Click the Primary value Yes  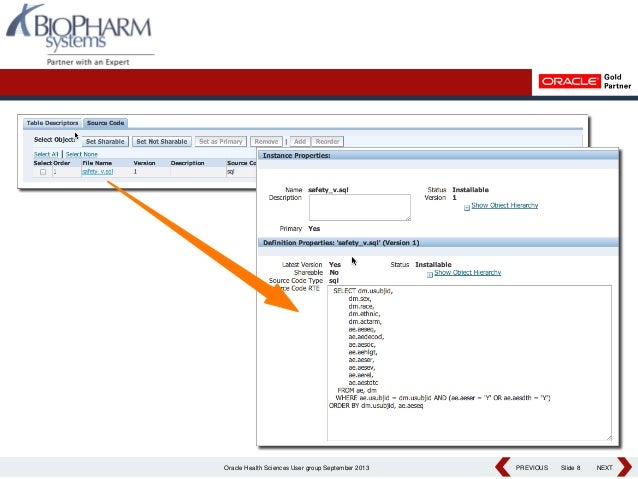click(x=314, y=229)
